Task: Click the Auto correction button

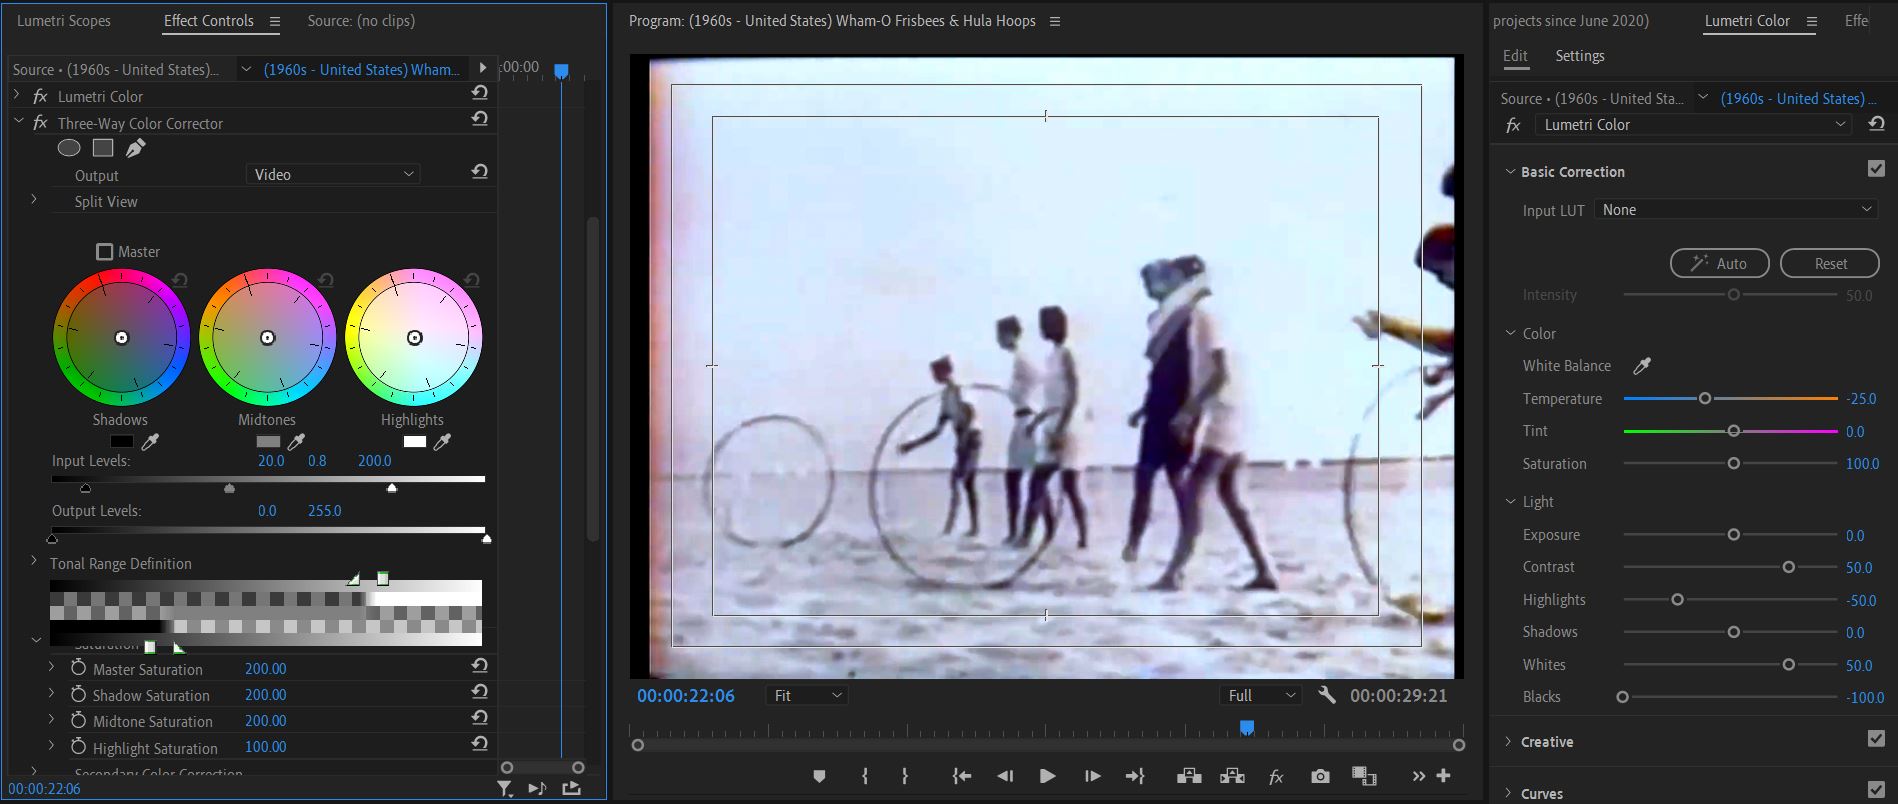Action: point(1720,263)
